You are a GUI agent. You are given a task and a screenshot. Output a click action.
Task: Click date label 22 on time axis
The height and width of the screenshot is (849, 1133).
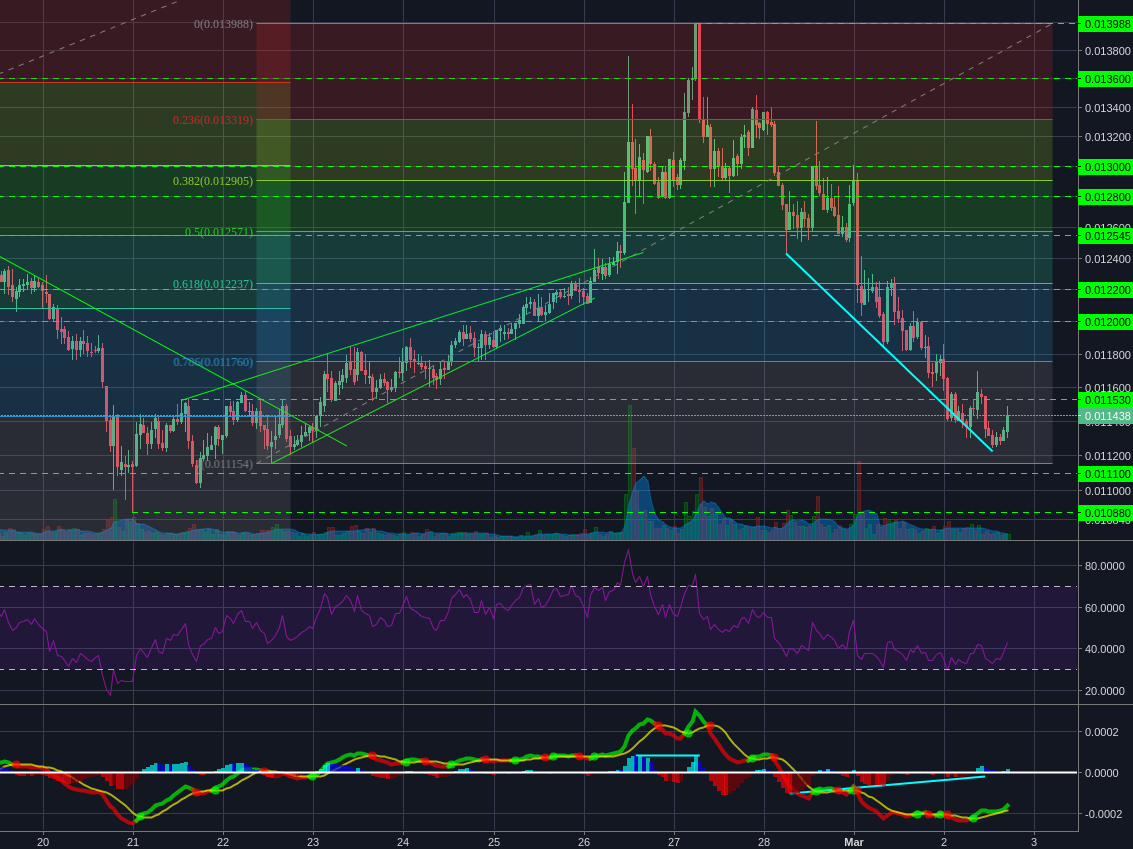click(x=223, y=842)
